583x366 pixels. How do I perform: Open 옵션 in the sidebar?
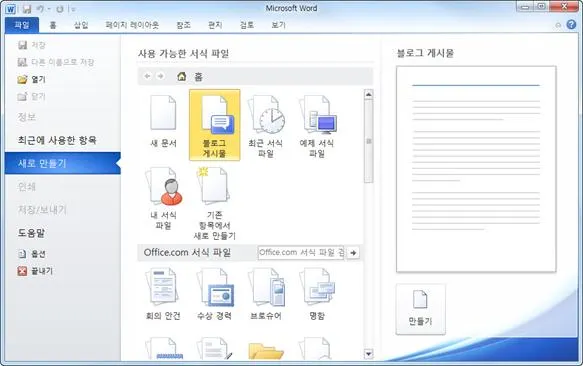click(32, 254)
